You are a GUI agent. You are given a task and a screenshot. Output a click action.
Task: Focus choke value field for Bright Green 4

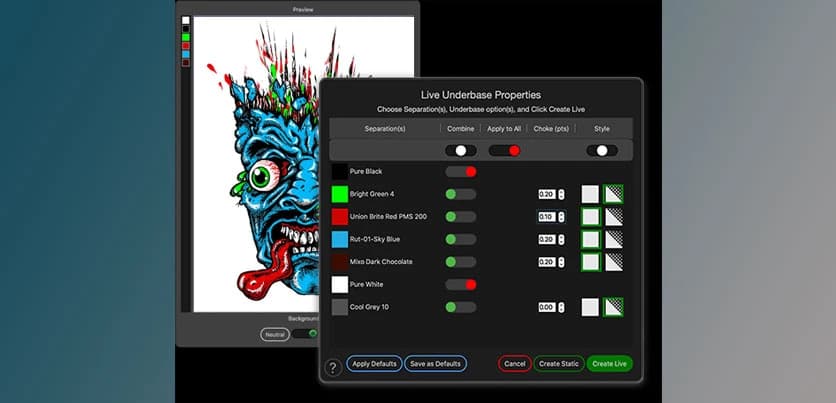point(546,194)
